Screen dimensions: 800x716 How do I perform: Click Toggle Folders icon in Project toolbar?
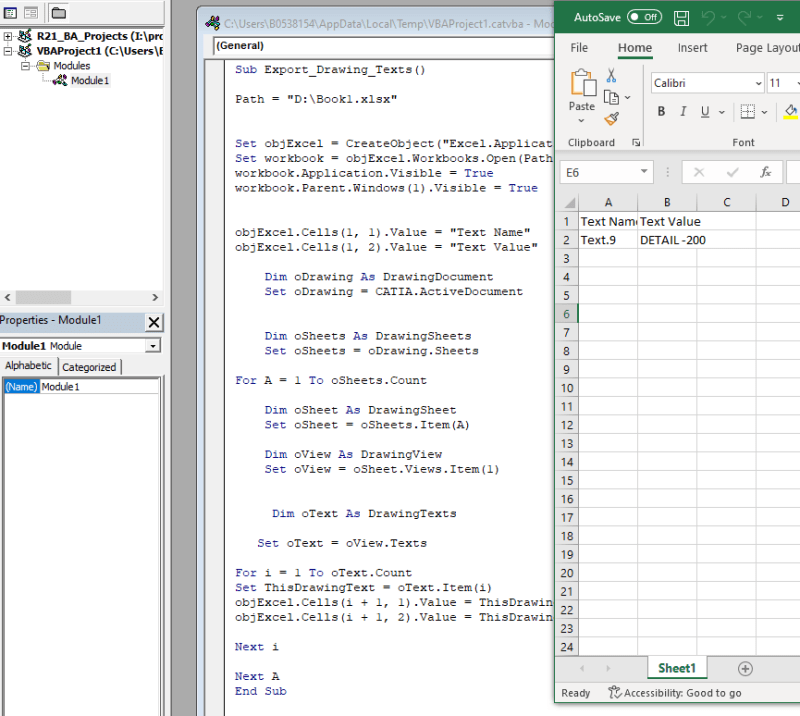[x=59, y=13]
